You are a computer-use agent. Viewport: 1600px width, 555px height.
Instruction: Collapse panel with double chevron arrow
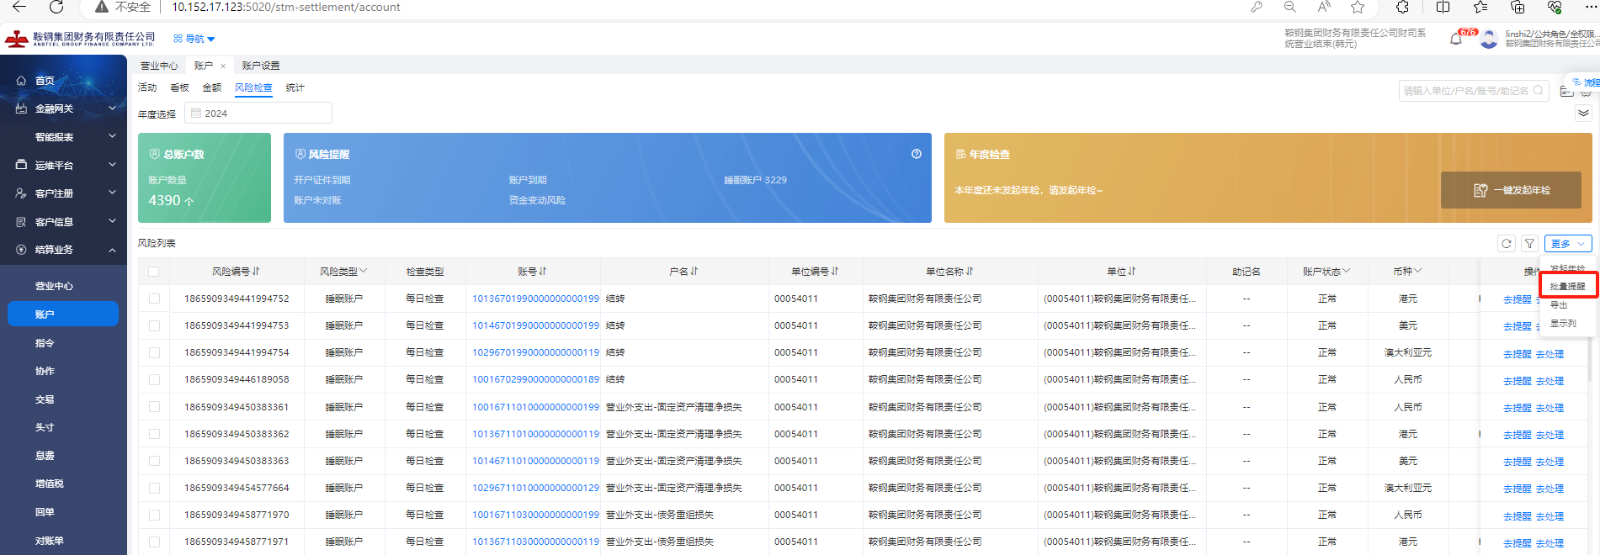(1583, 113)
